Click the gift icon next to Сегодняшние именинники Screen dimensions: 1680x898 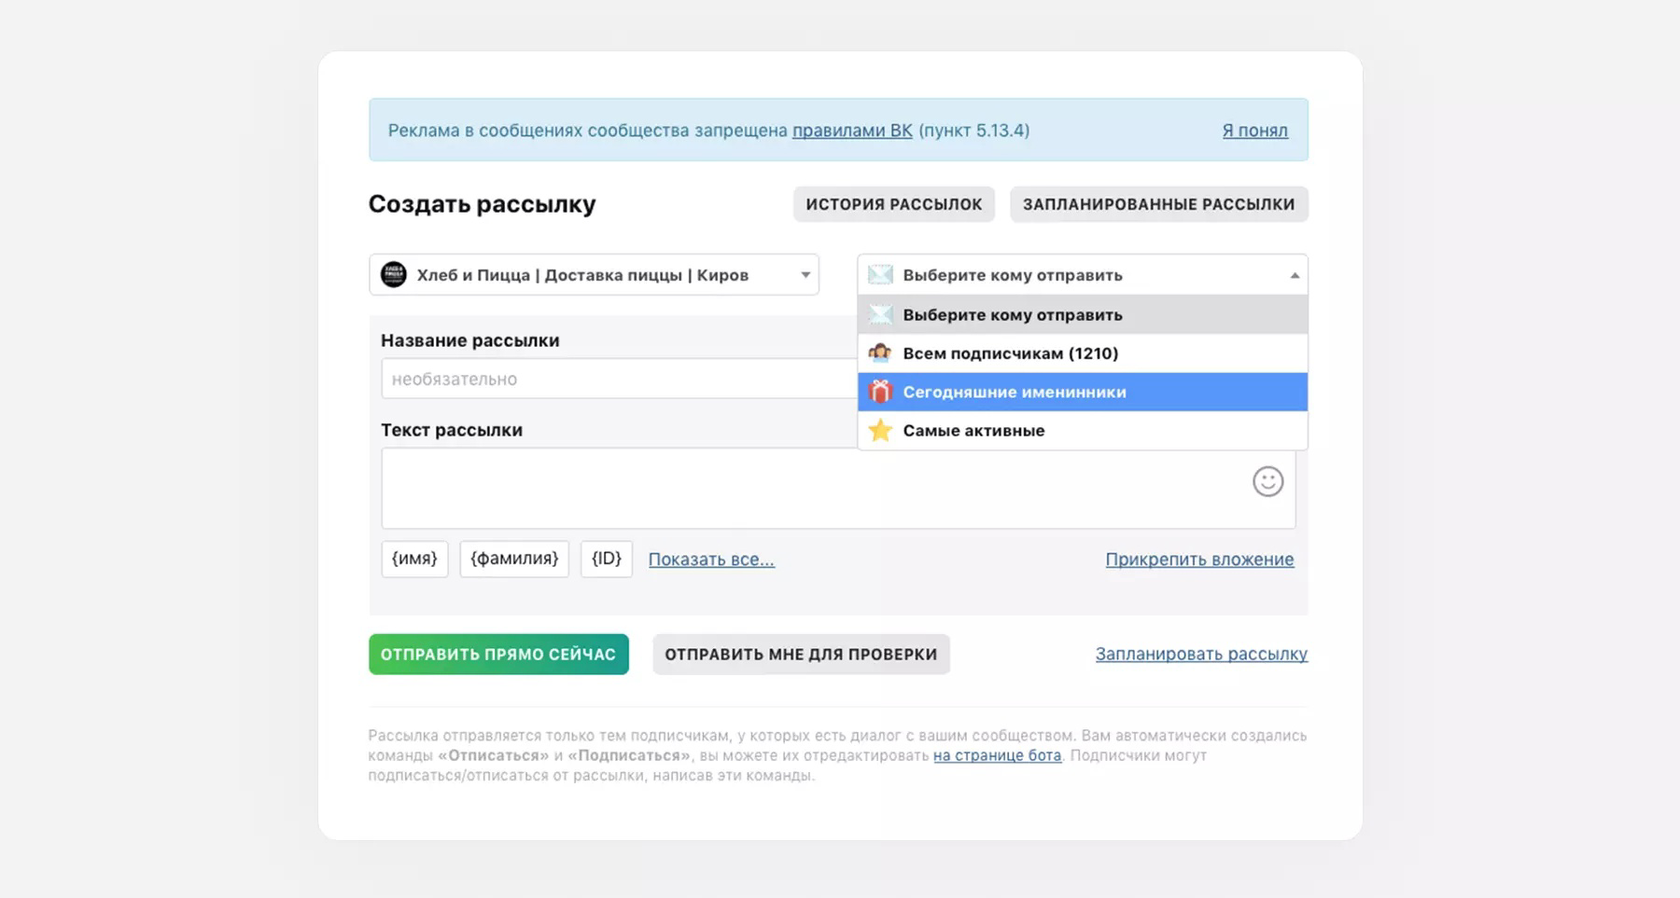tap(880, 392)
